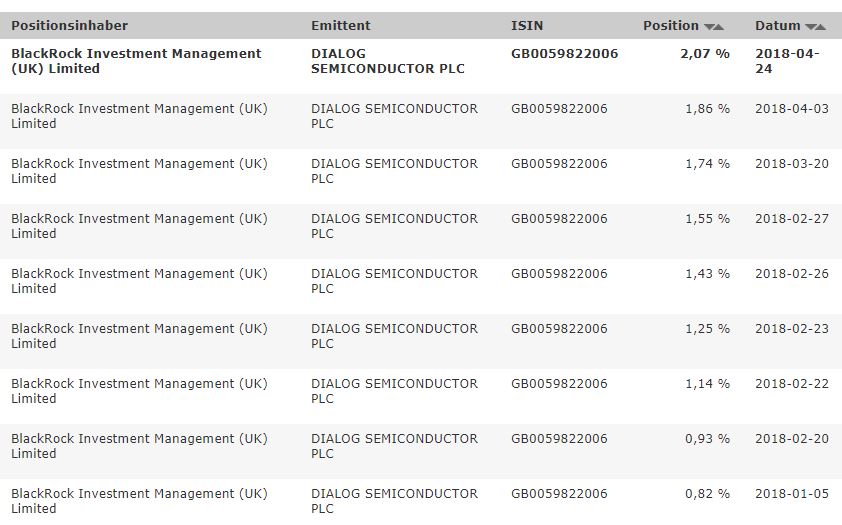Select the 1,14 % position value
The height and width of the screenshot is (525, 842).
tap(707, 384)
